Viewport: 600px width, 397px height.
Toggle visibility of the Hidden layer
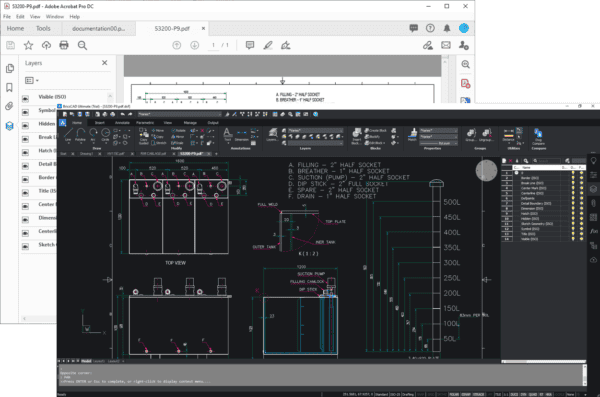point(25,126)
